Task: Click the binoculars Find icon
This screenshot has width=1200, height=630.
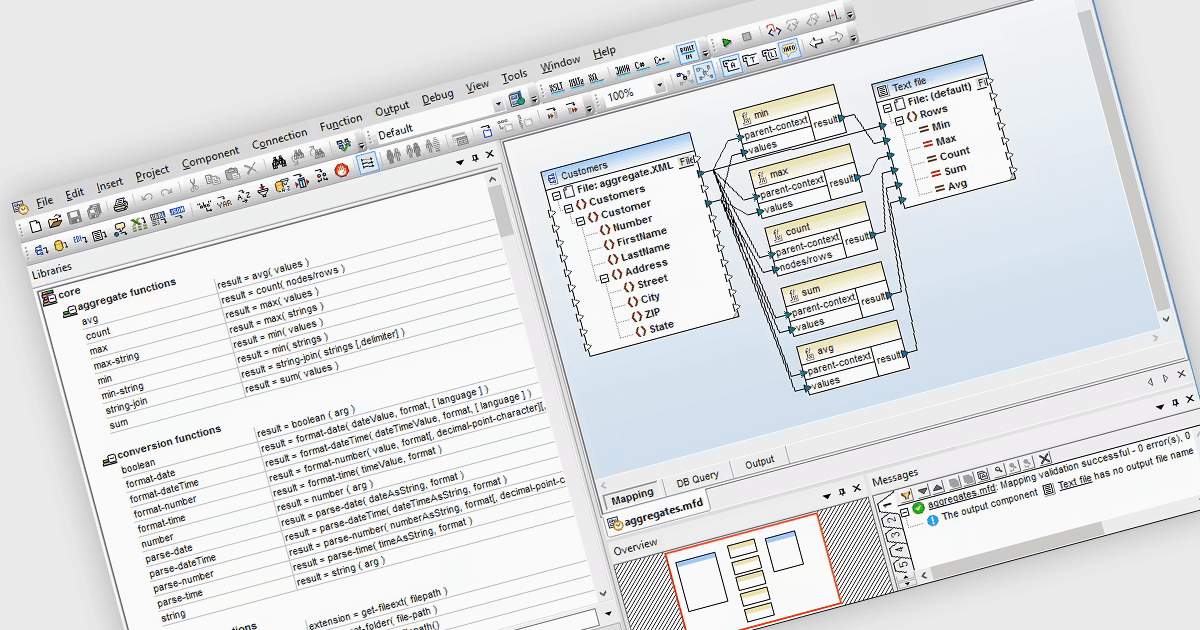Action: 279,162
